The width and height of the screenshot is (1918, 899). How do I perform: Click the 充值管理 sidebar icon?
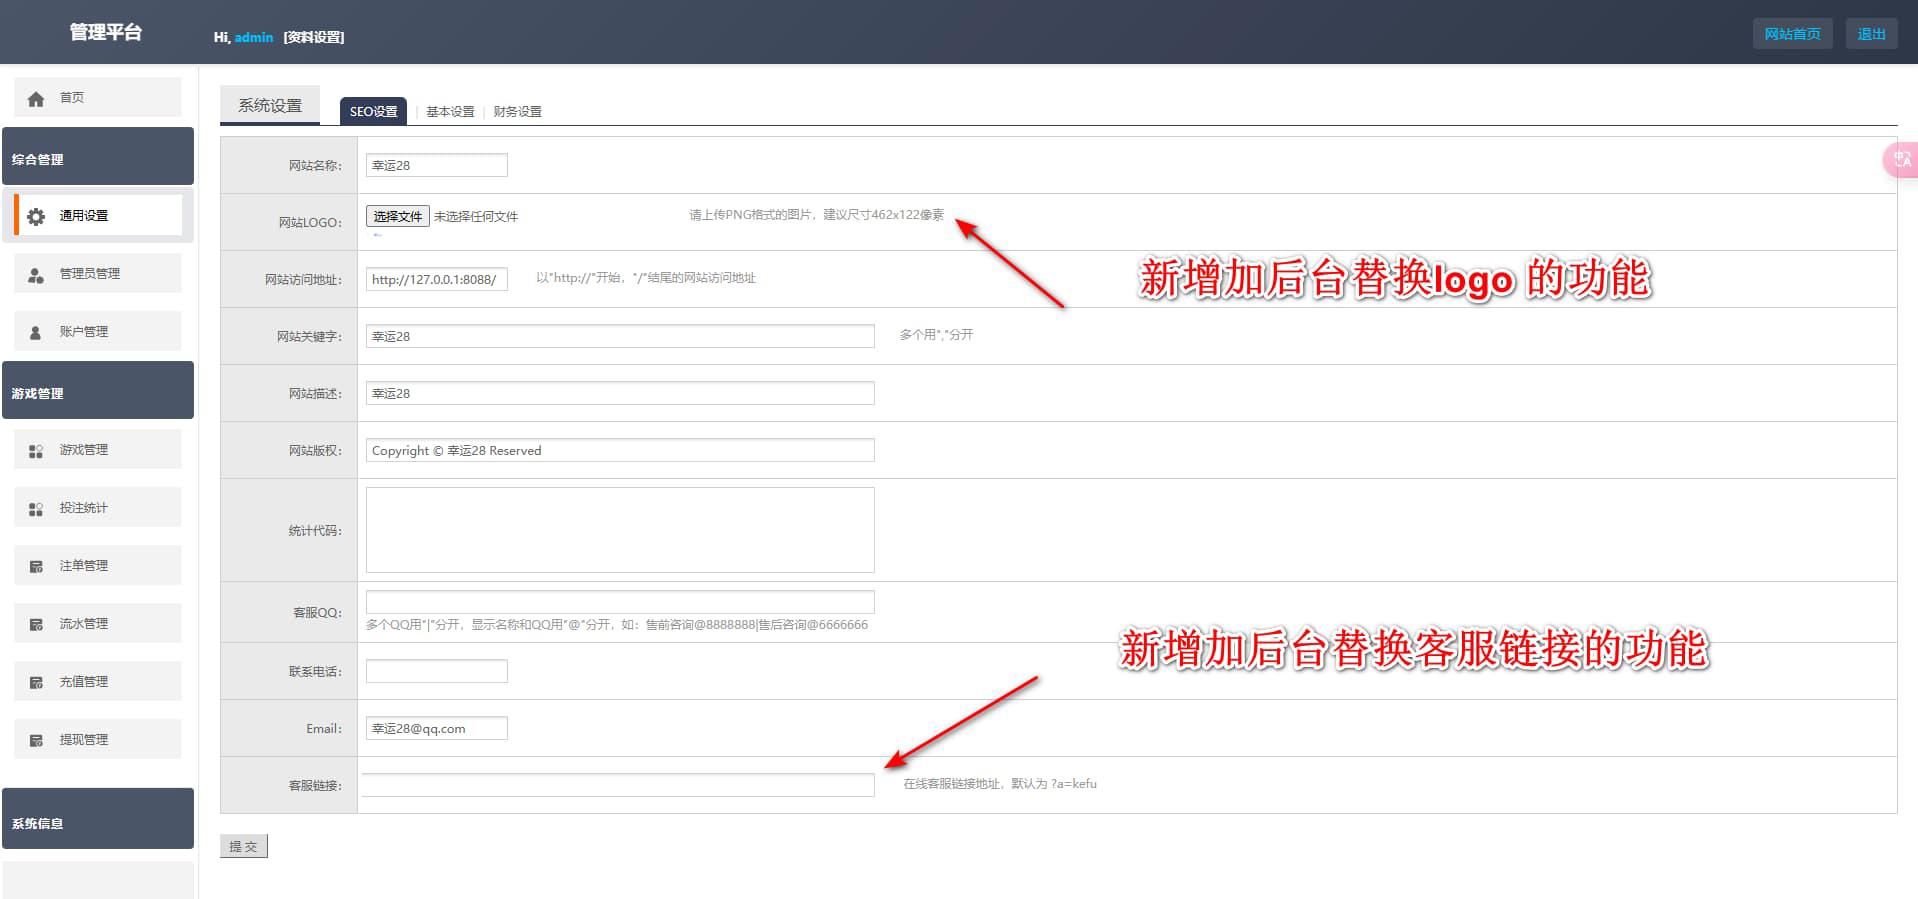36,683
